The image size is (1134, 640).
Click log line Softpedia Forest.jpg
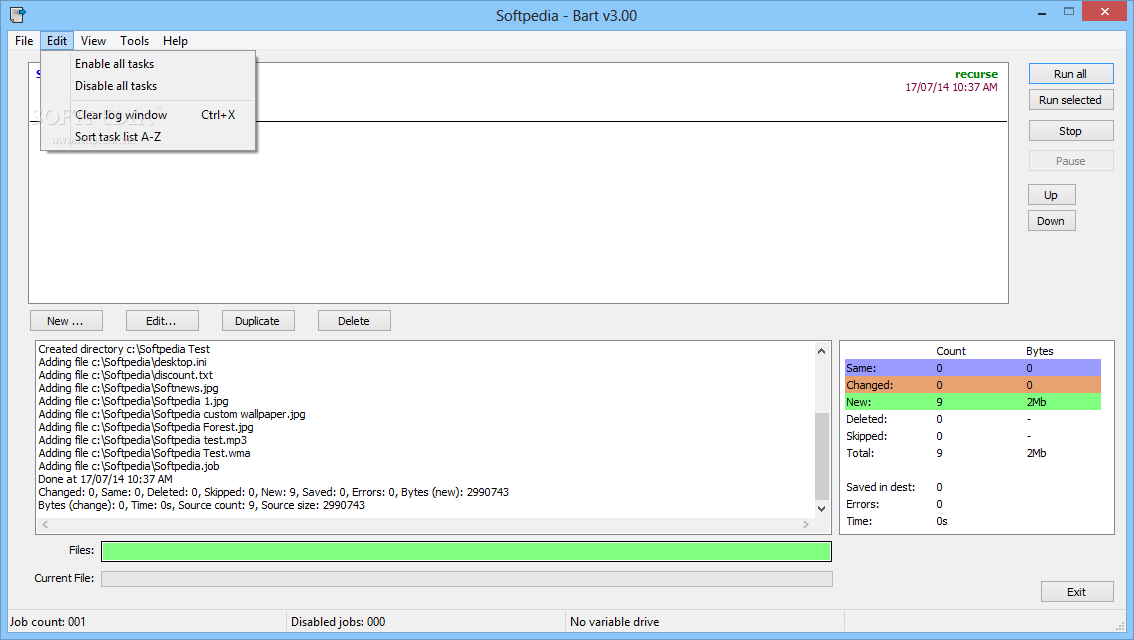(145, 427)
